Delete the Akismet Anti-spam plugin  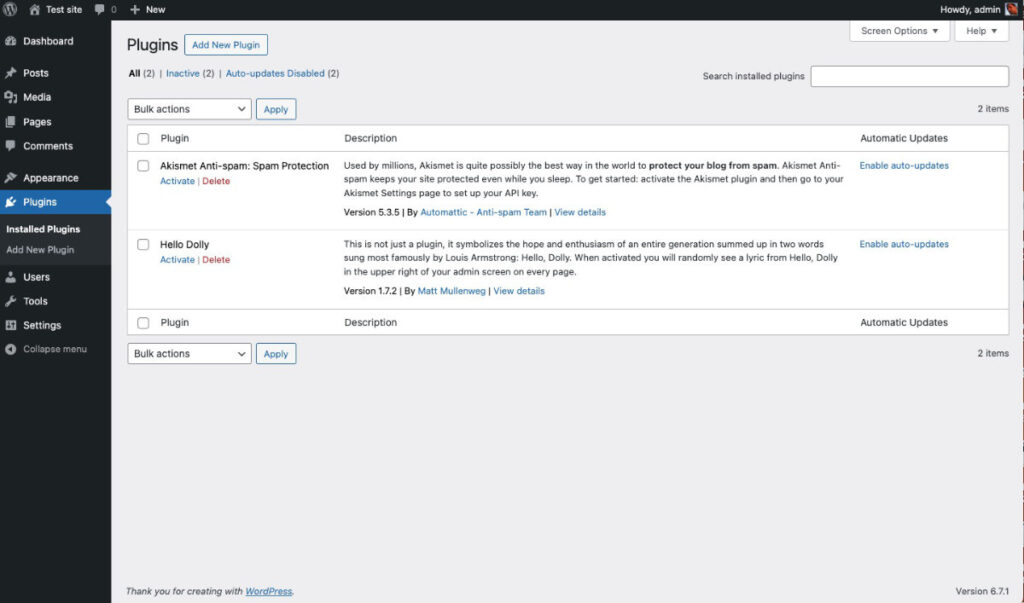point(216,181)
